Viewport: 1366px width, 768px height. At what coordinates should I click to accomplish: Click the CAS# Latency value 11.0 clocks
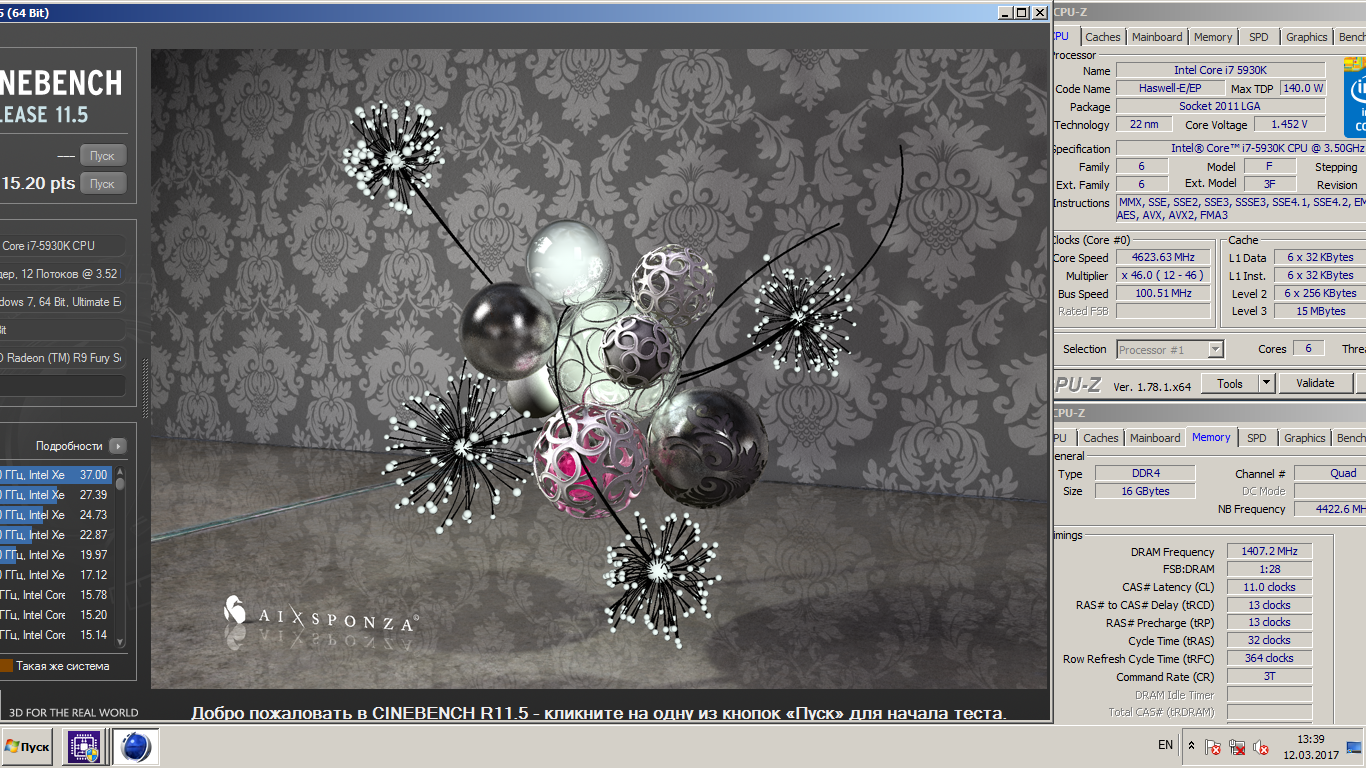pos(1269,588)
